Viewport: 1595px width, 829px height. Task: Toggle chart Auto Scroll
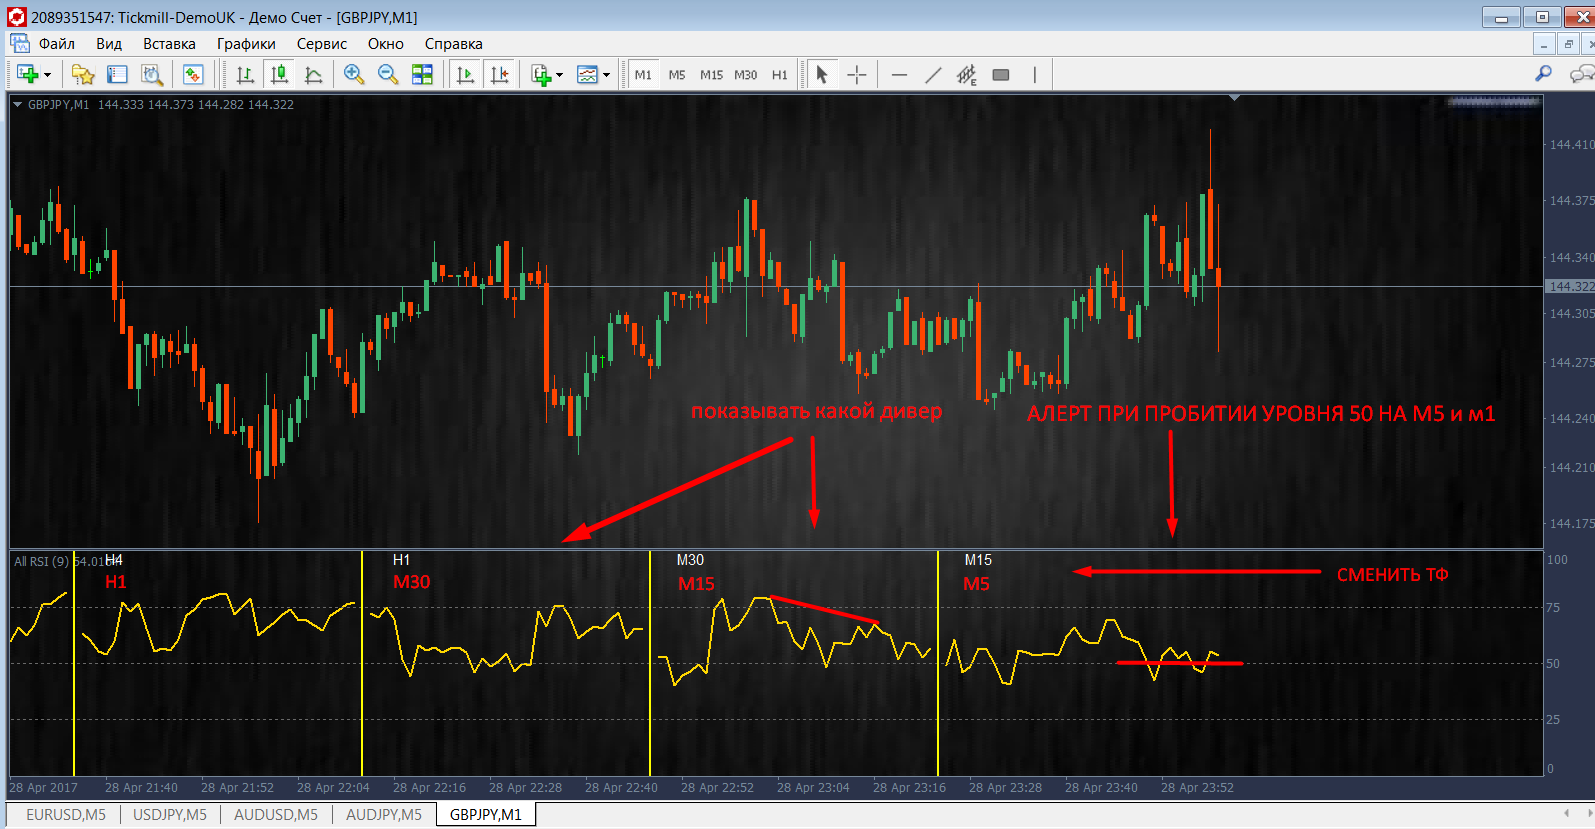point(465,75)
